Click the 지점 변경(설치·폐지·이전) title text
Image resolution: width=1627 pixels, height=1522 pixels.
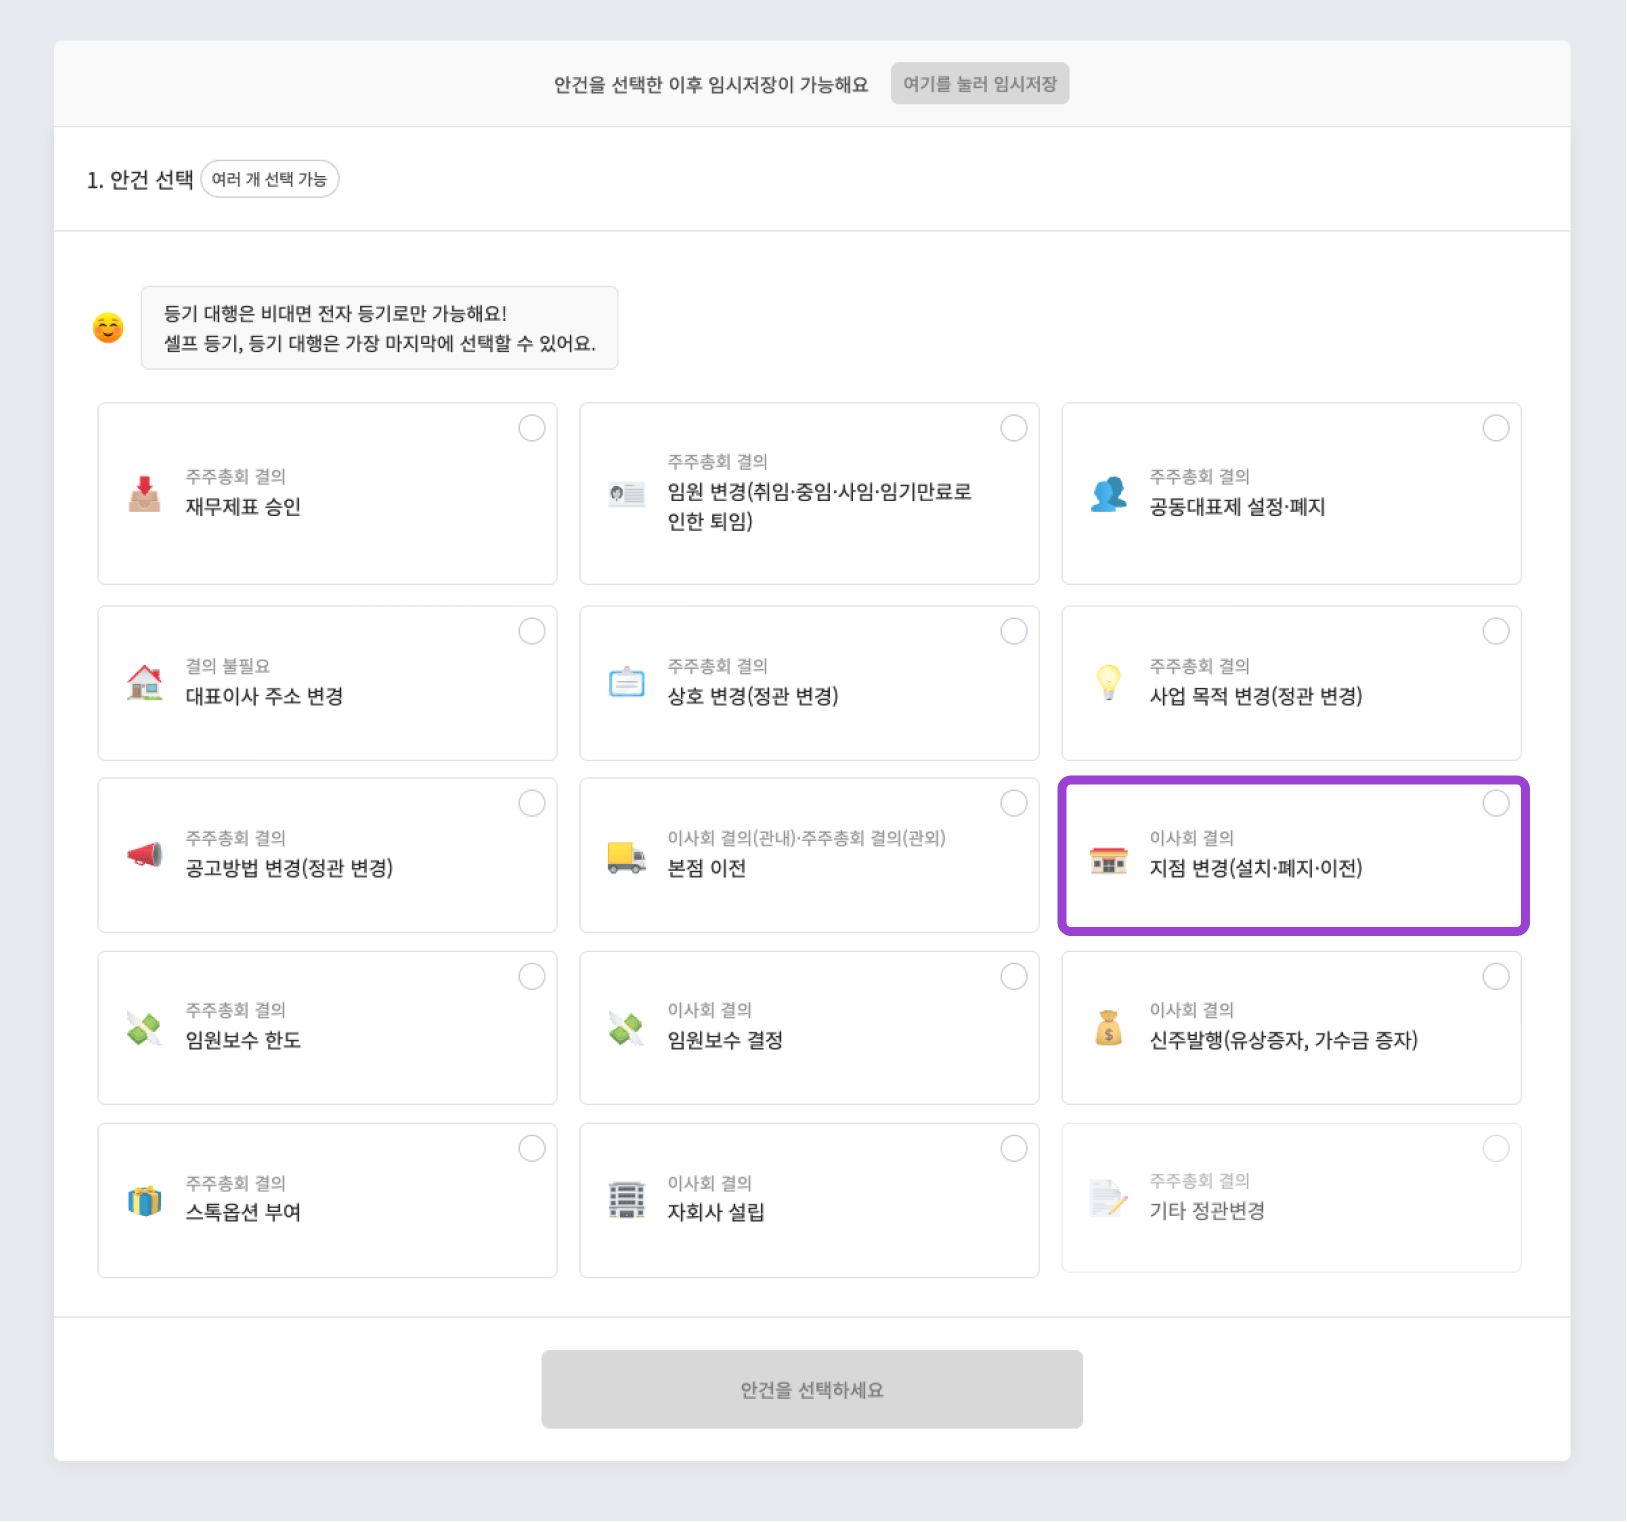(1256, 868)
